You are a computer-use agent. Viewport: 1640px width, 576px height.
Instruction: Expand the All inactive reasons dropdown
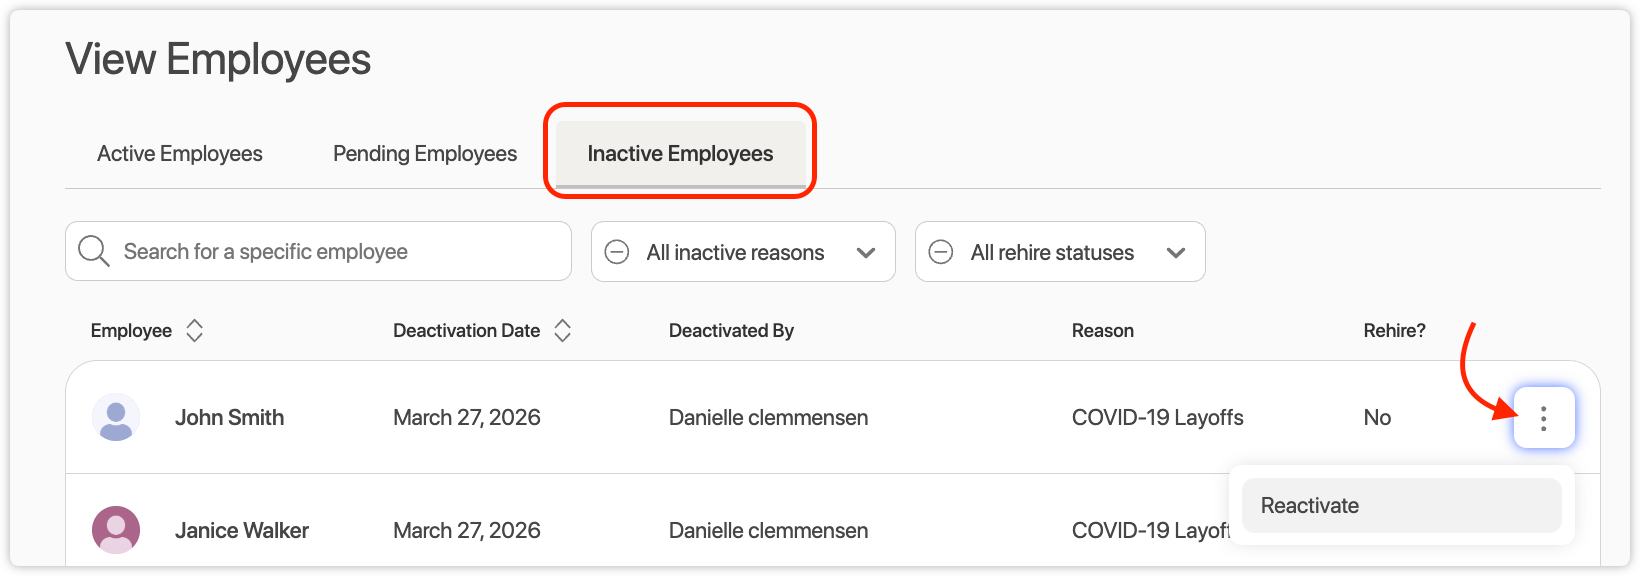[x=735, y=253]
